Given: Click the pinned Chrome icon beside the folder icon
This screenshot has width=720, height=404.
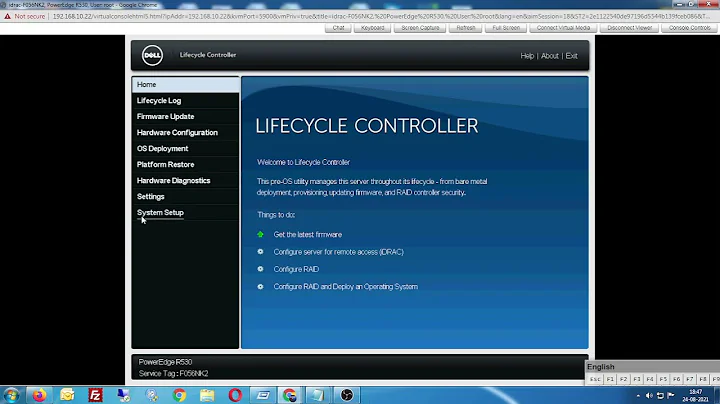Looking at the screenshot, I should pos(179,395).
